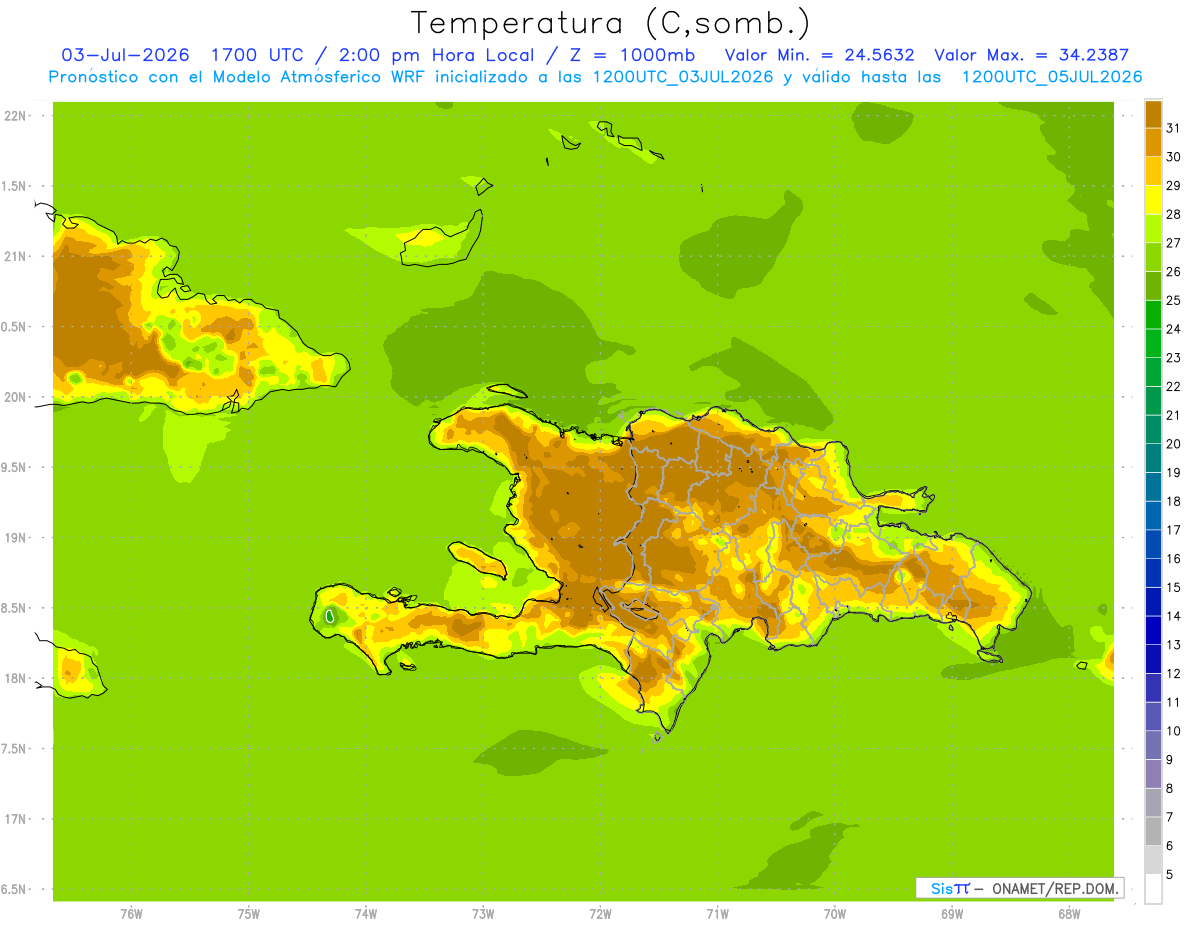This screenshot has height=927, width=1200.
Task: Click the gray swatch between legend values 6 and 7
Action: (1153, 831)
